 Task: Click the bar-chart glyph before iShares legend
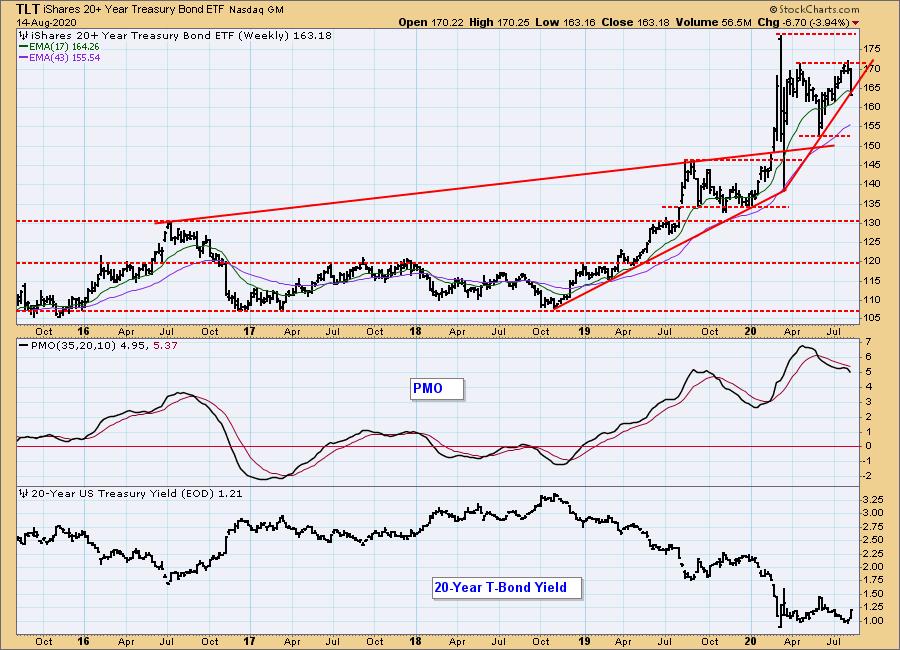[x=24, y=36]
